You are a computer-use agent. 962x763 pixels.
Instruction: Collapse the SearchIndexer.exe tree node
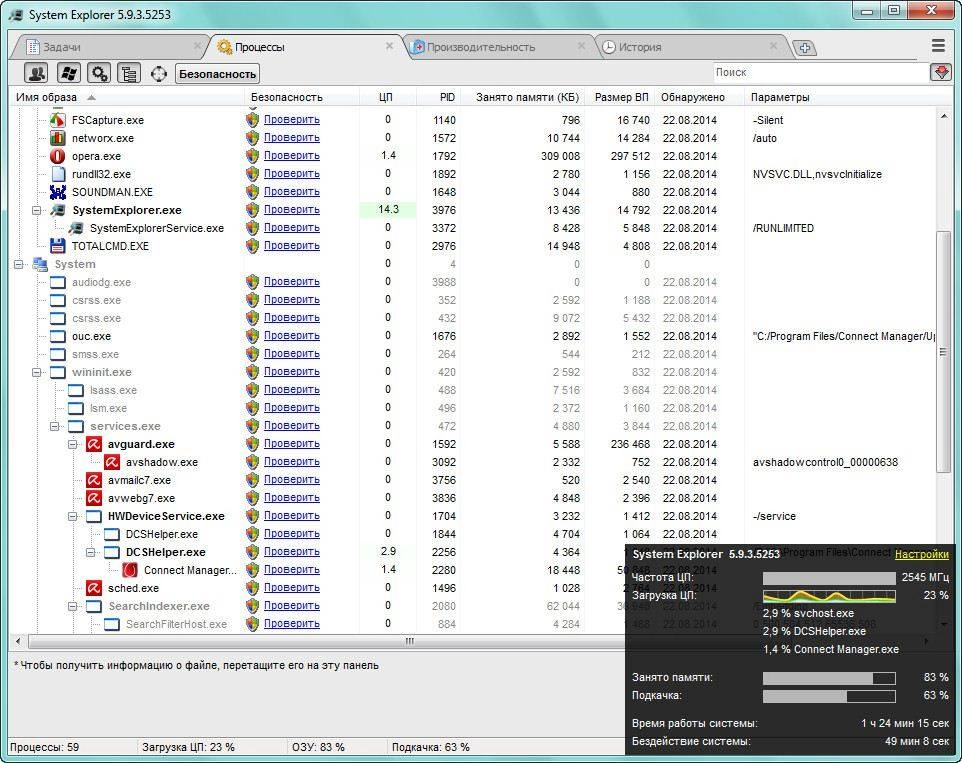click(x=72, y=606)
